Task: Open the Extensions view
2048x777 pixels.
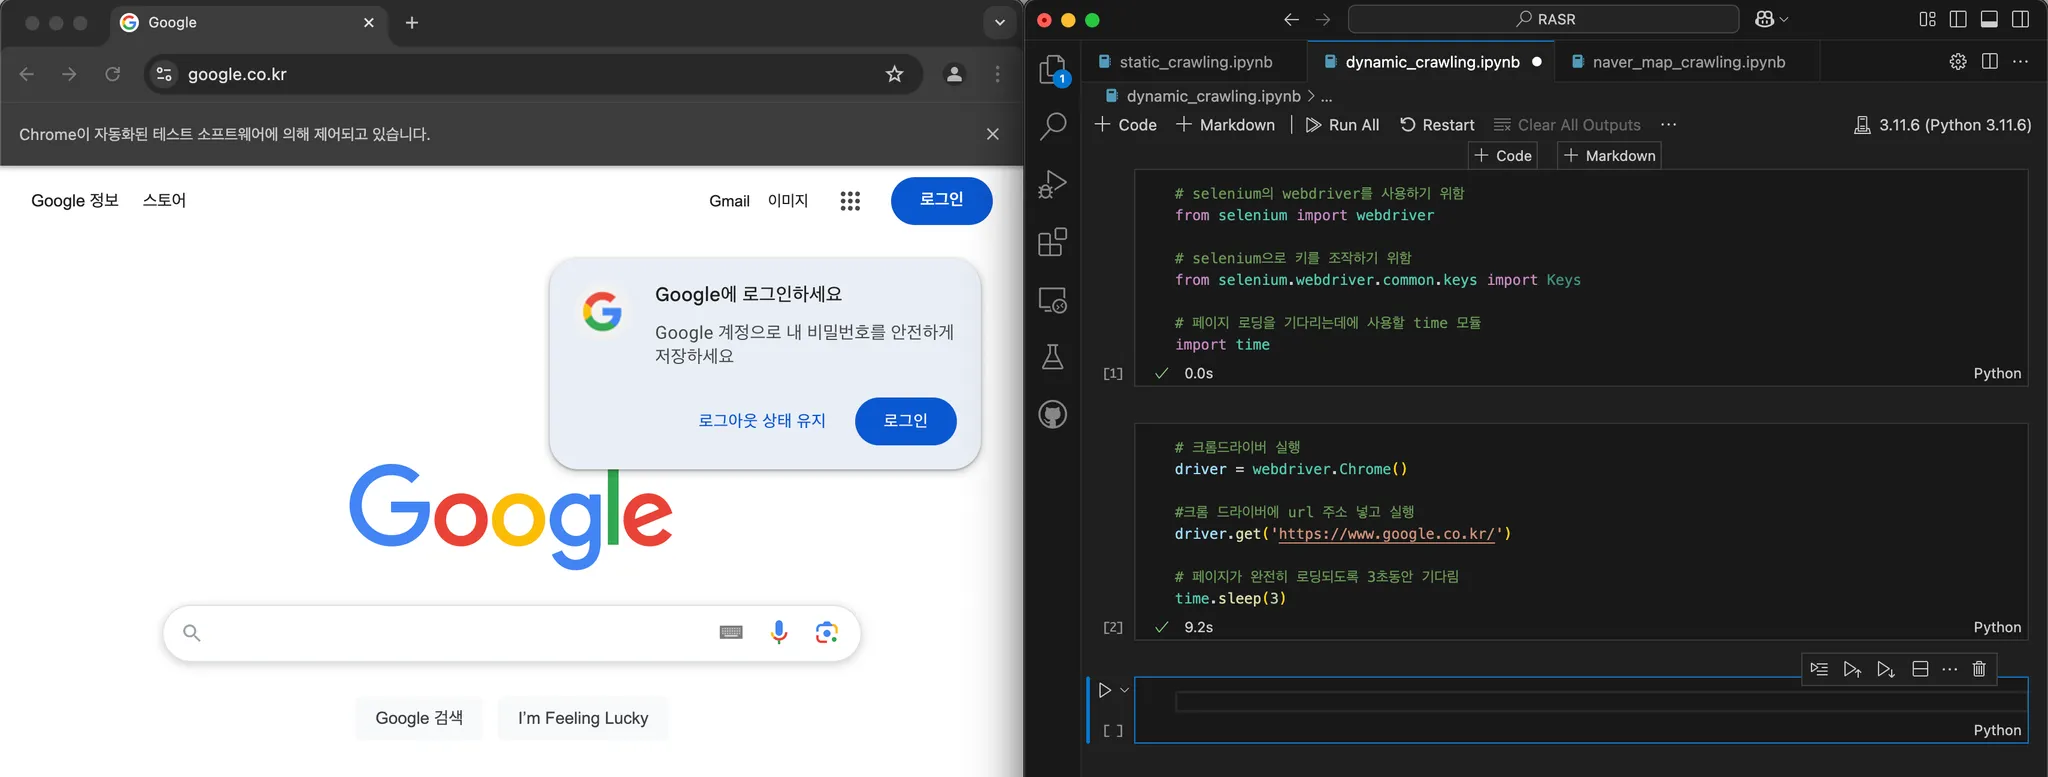Action: tap(1052, 242)
